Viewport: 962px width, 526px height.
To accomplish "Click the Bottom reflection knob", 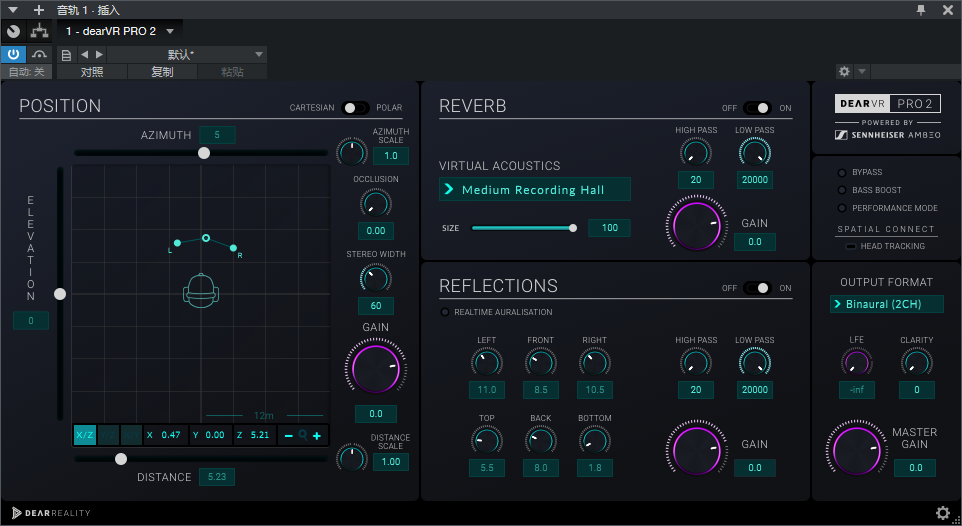I will (595, 440).
